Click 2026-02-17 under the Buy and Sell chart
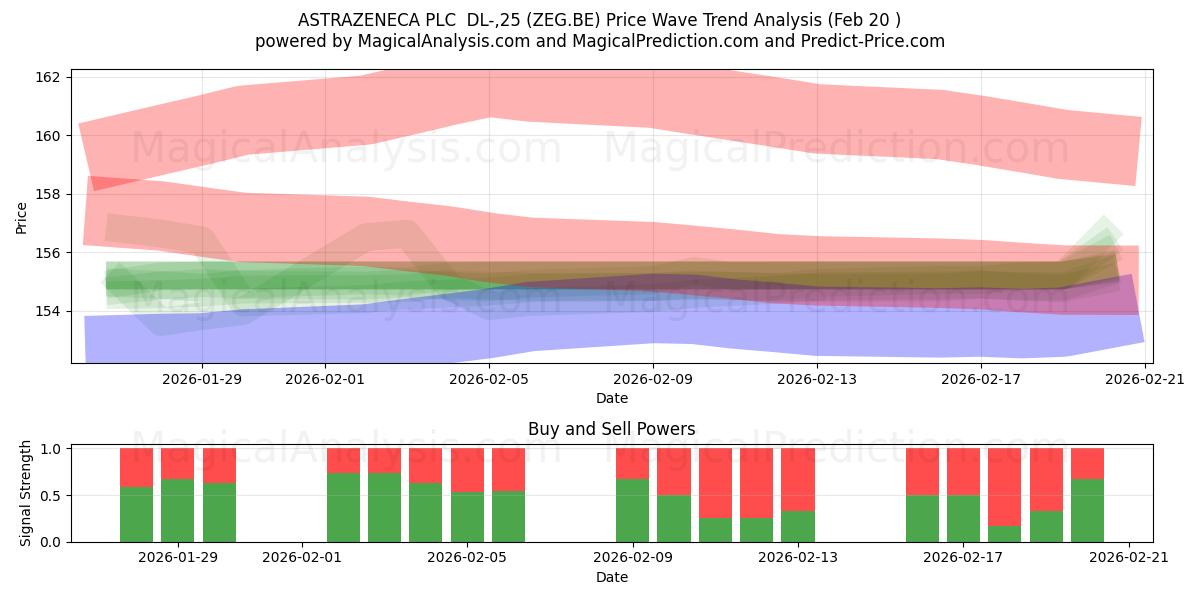This screenshot has width=1200, height=600. (963, 558)
